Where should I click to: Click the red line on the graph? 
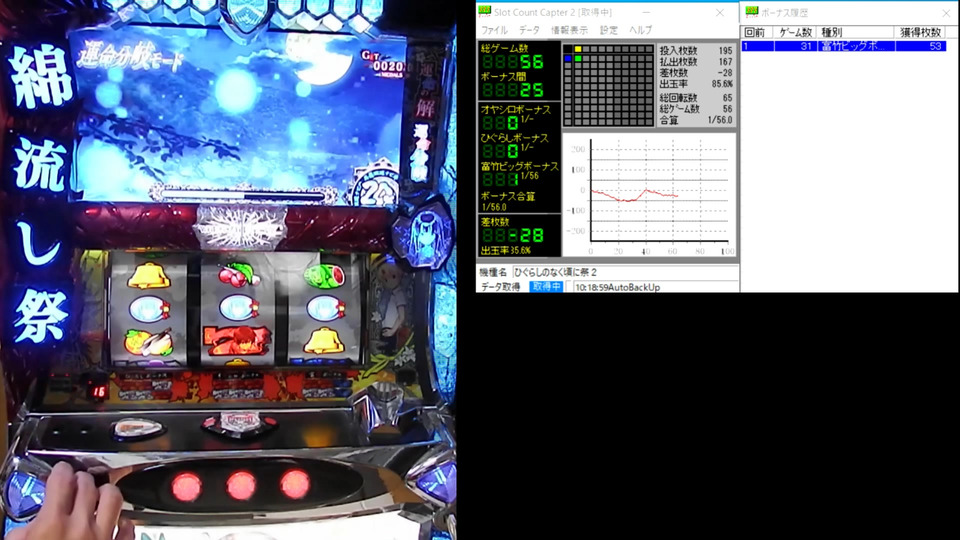(633, 195)
